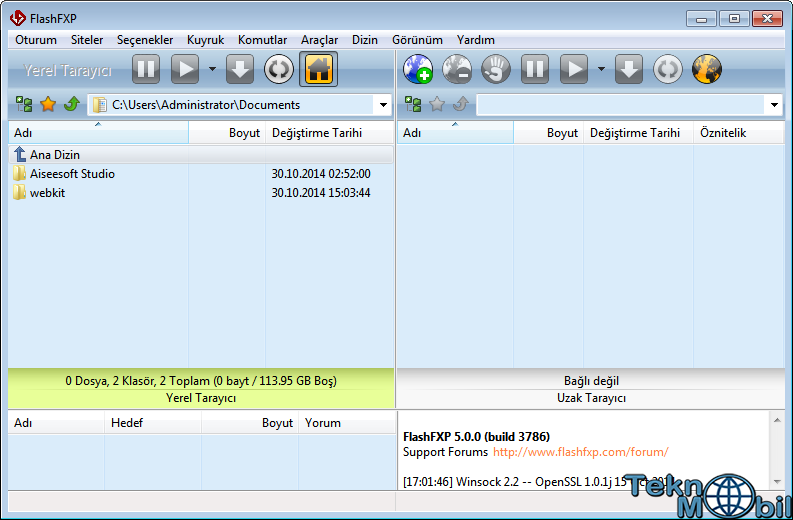Click local status summary 0 Dosya, 2 Klasör
Viewport: 793px width, 520px height.
pos(201,380)
